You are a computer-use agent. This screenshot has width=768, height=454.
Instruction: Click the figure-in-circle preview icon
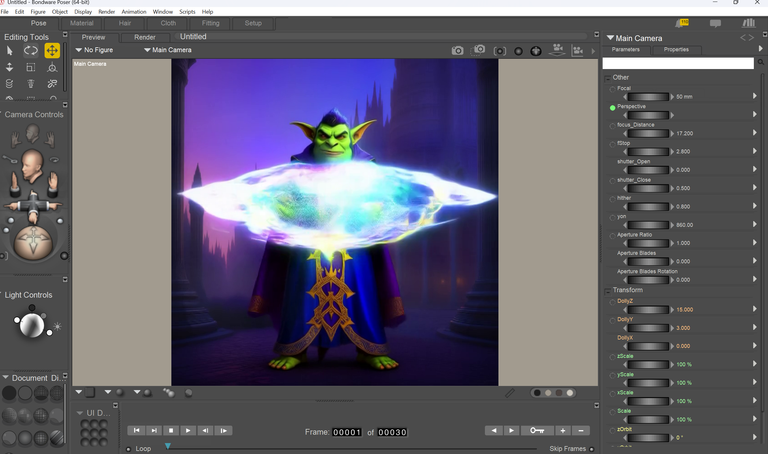point(536,51)
